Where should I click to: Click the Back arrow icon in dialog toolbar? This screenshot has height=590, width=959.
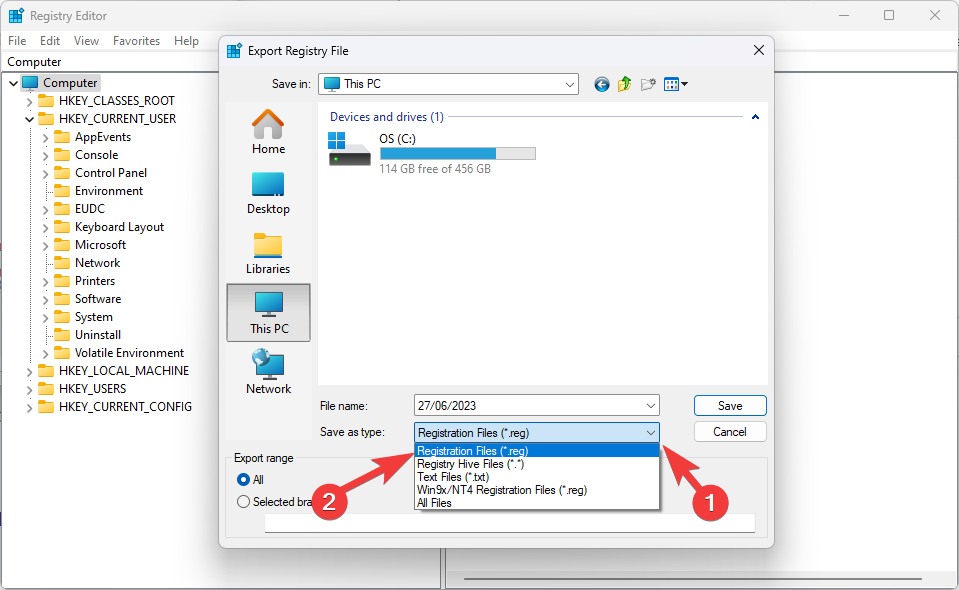(x=601, y=85)
